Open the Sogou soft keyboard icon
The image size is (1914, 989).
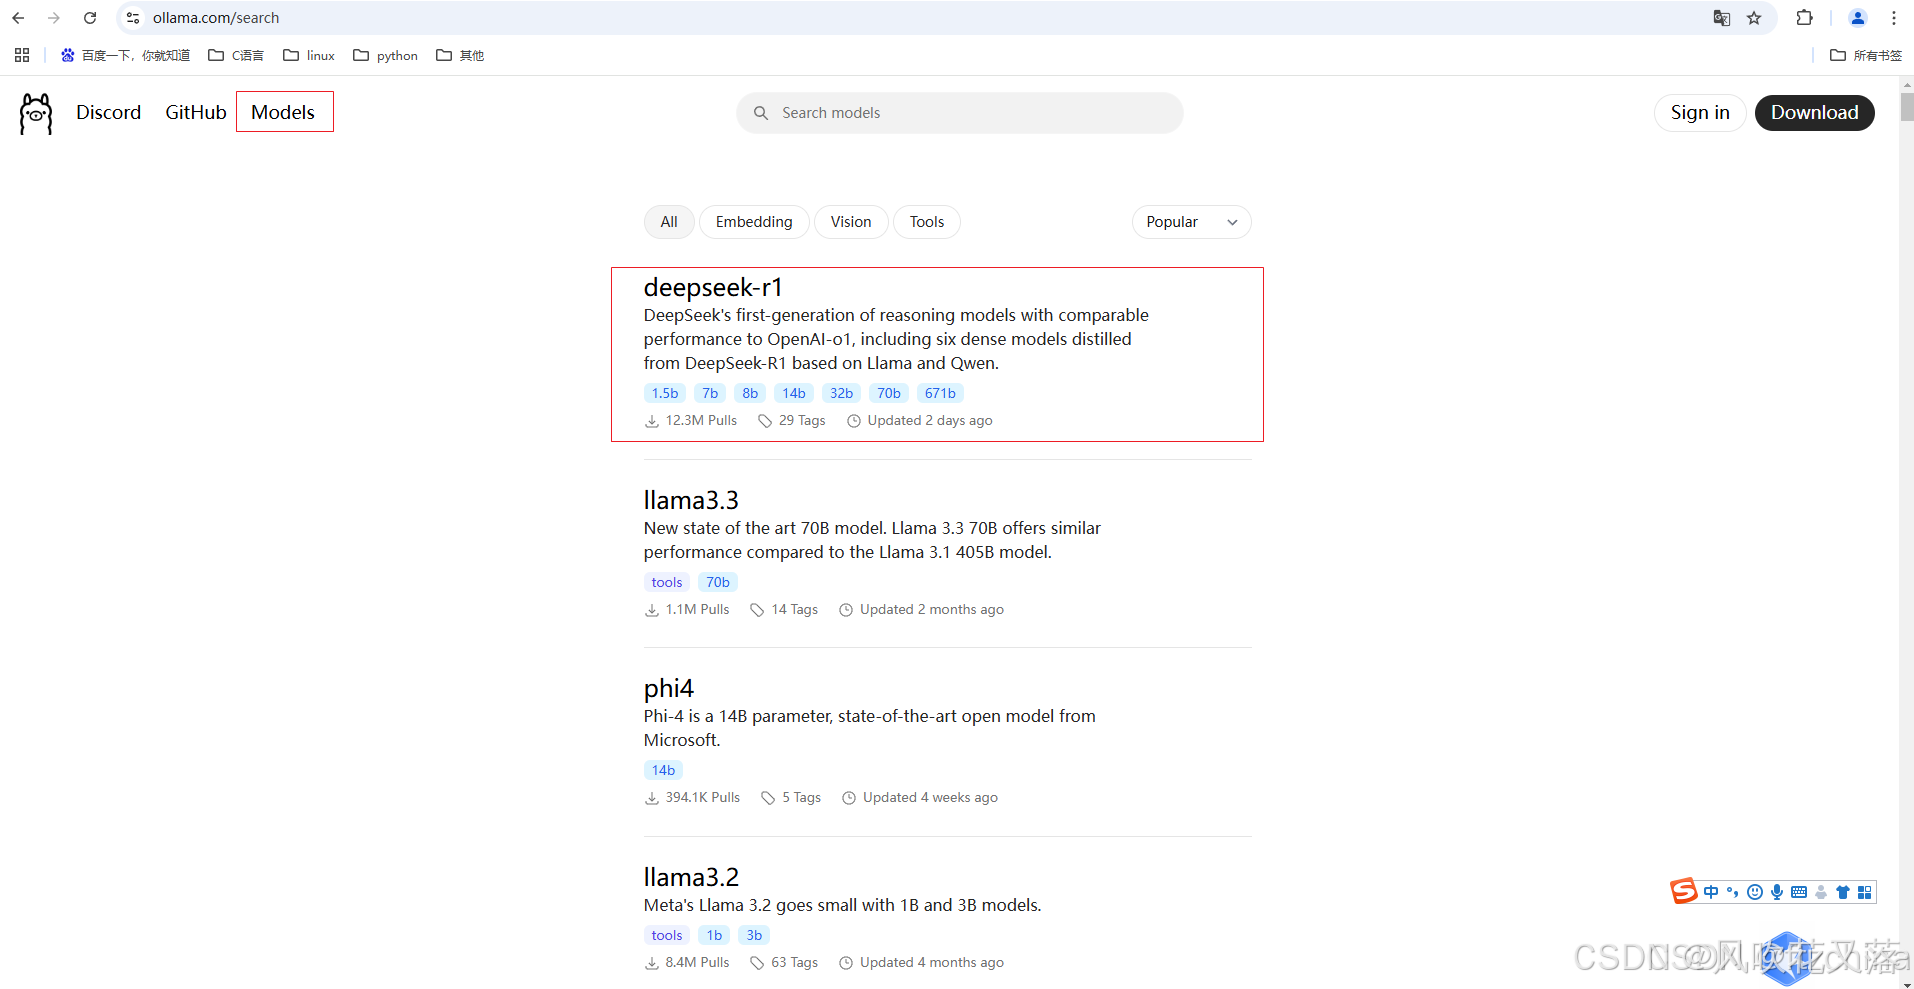[x=1799, y=892]
